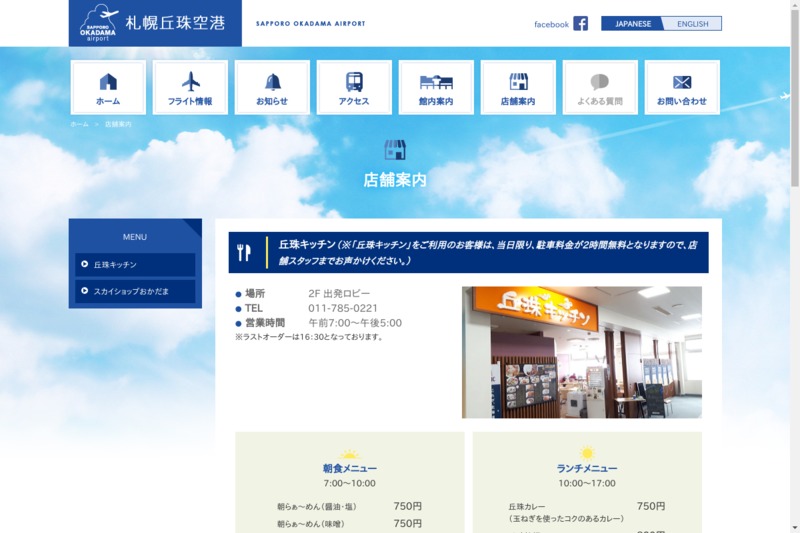Switch language to ENGLISH
The width and height of the screenshot is (800, 533).
pyautogui.click(x=692, y=24)
